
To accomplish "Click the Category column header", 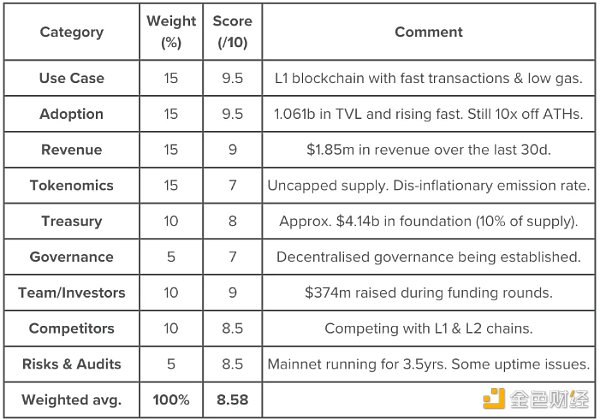I will click(x=72, y=32).
